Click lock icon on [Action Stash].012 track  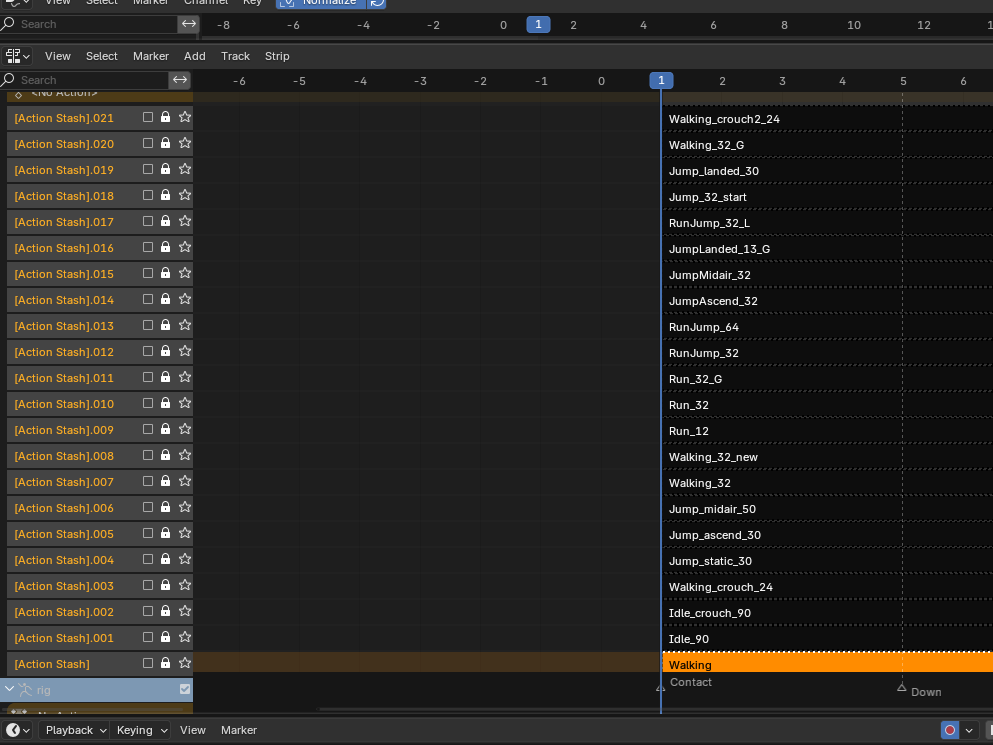pos(166,352)
